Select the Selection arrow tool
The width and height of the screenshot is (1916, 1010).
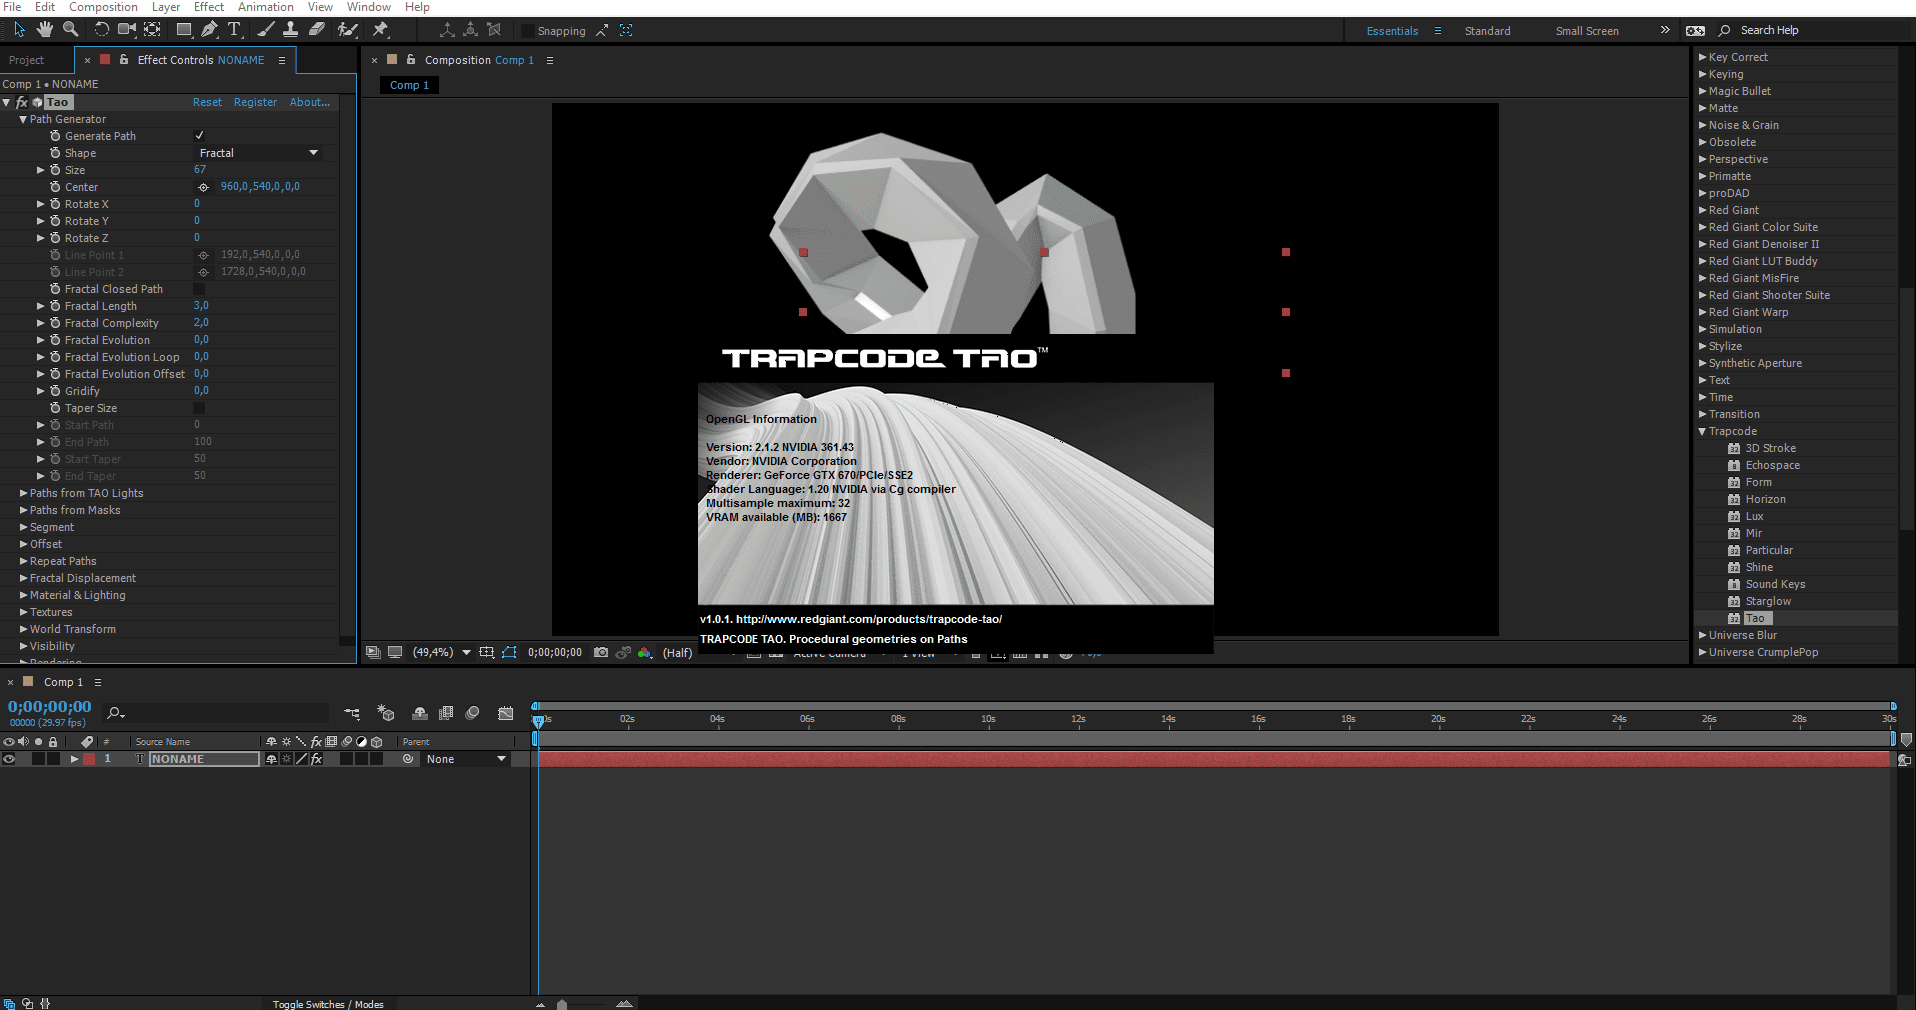pos(19,30)
